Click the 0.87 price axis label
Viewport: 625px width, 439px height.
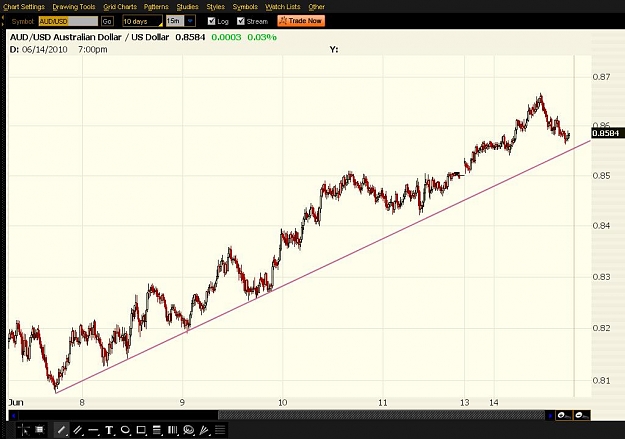601,77
